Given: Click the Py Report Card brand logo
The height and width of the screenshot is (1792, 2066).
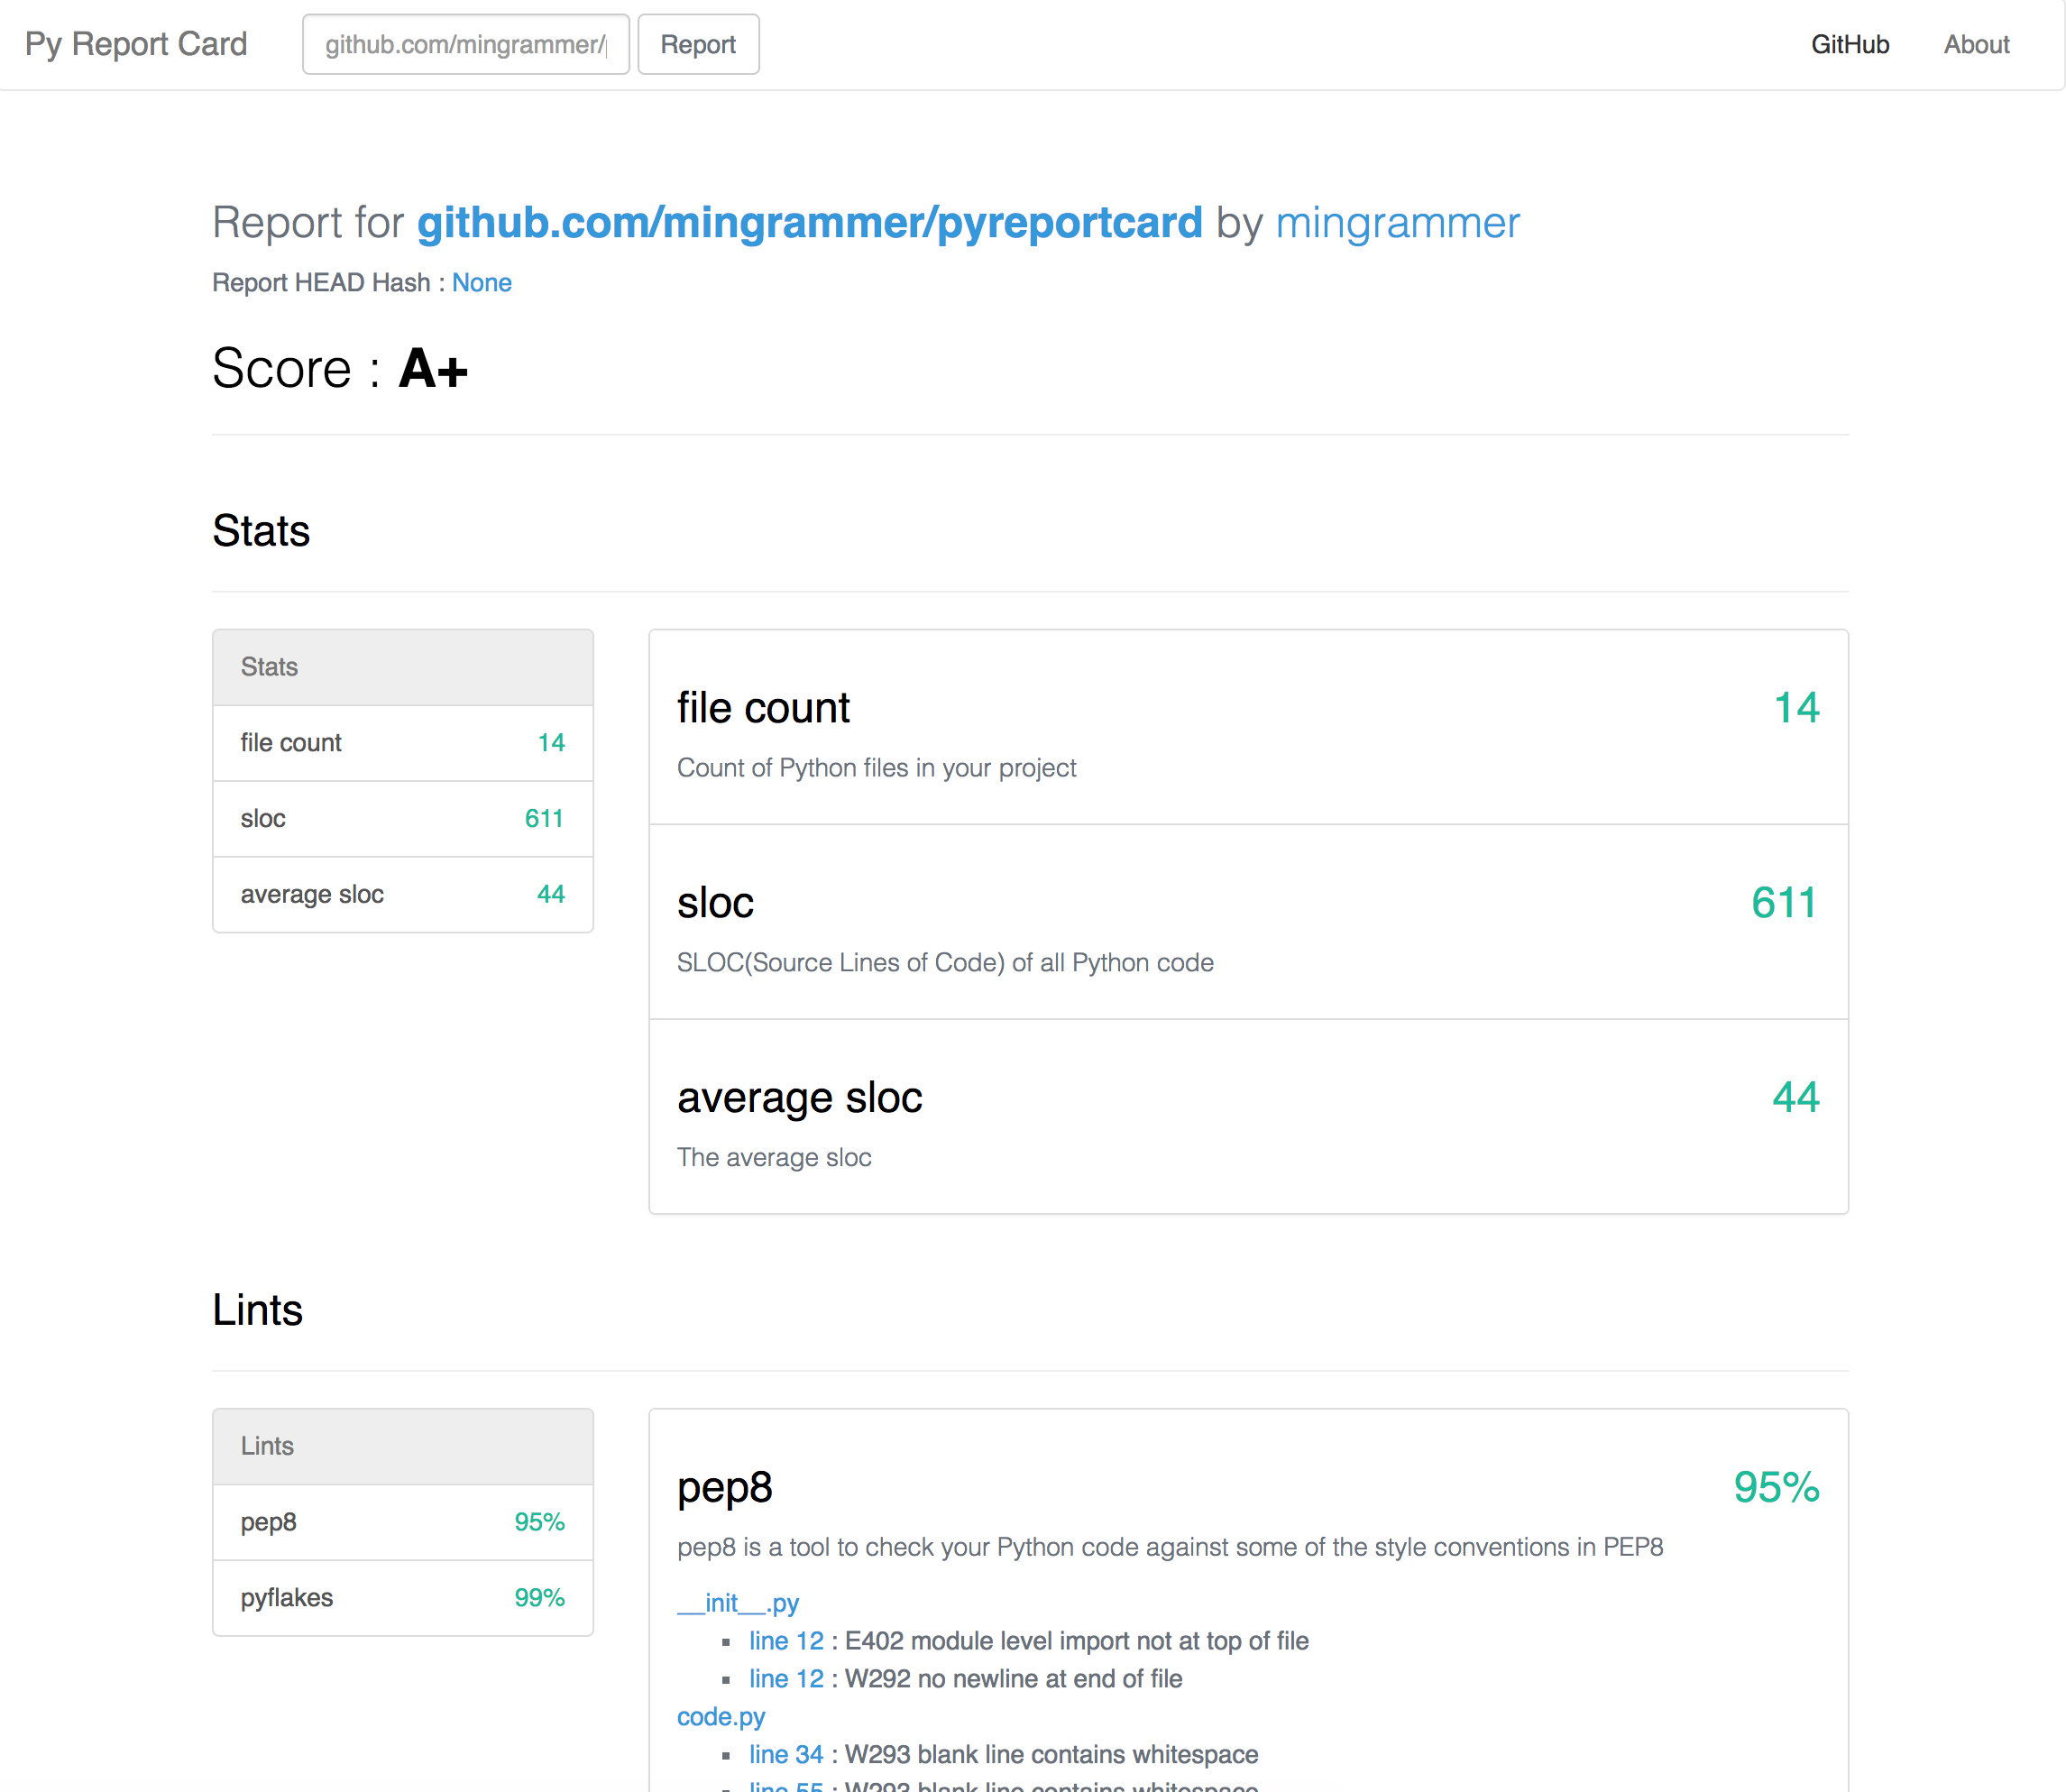Looking at the screenshot, I should [136, 44].
